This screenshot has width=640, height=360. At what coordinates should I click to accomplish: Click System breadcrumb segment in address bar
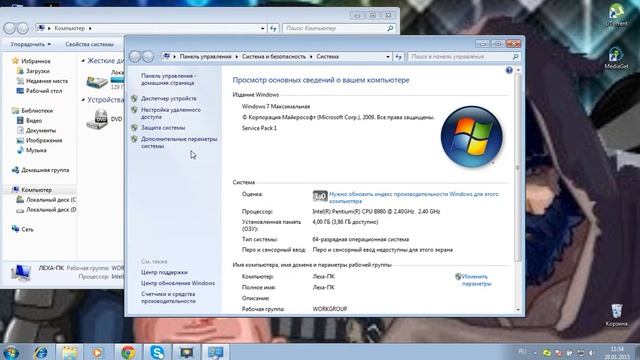(x=327, y=57)
